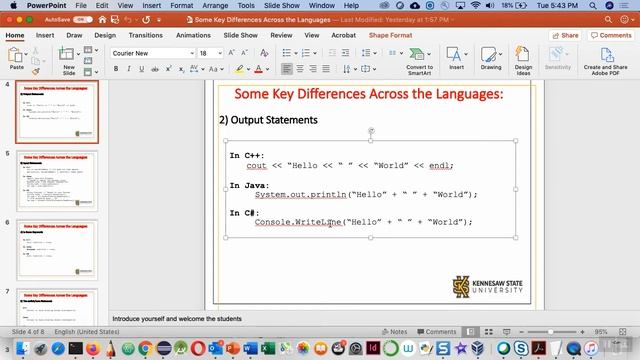Justify the text
640x360 pixels.
[326, 69]
